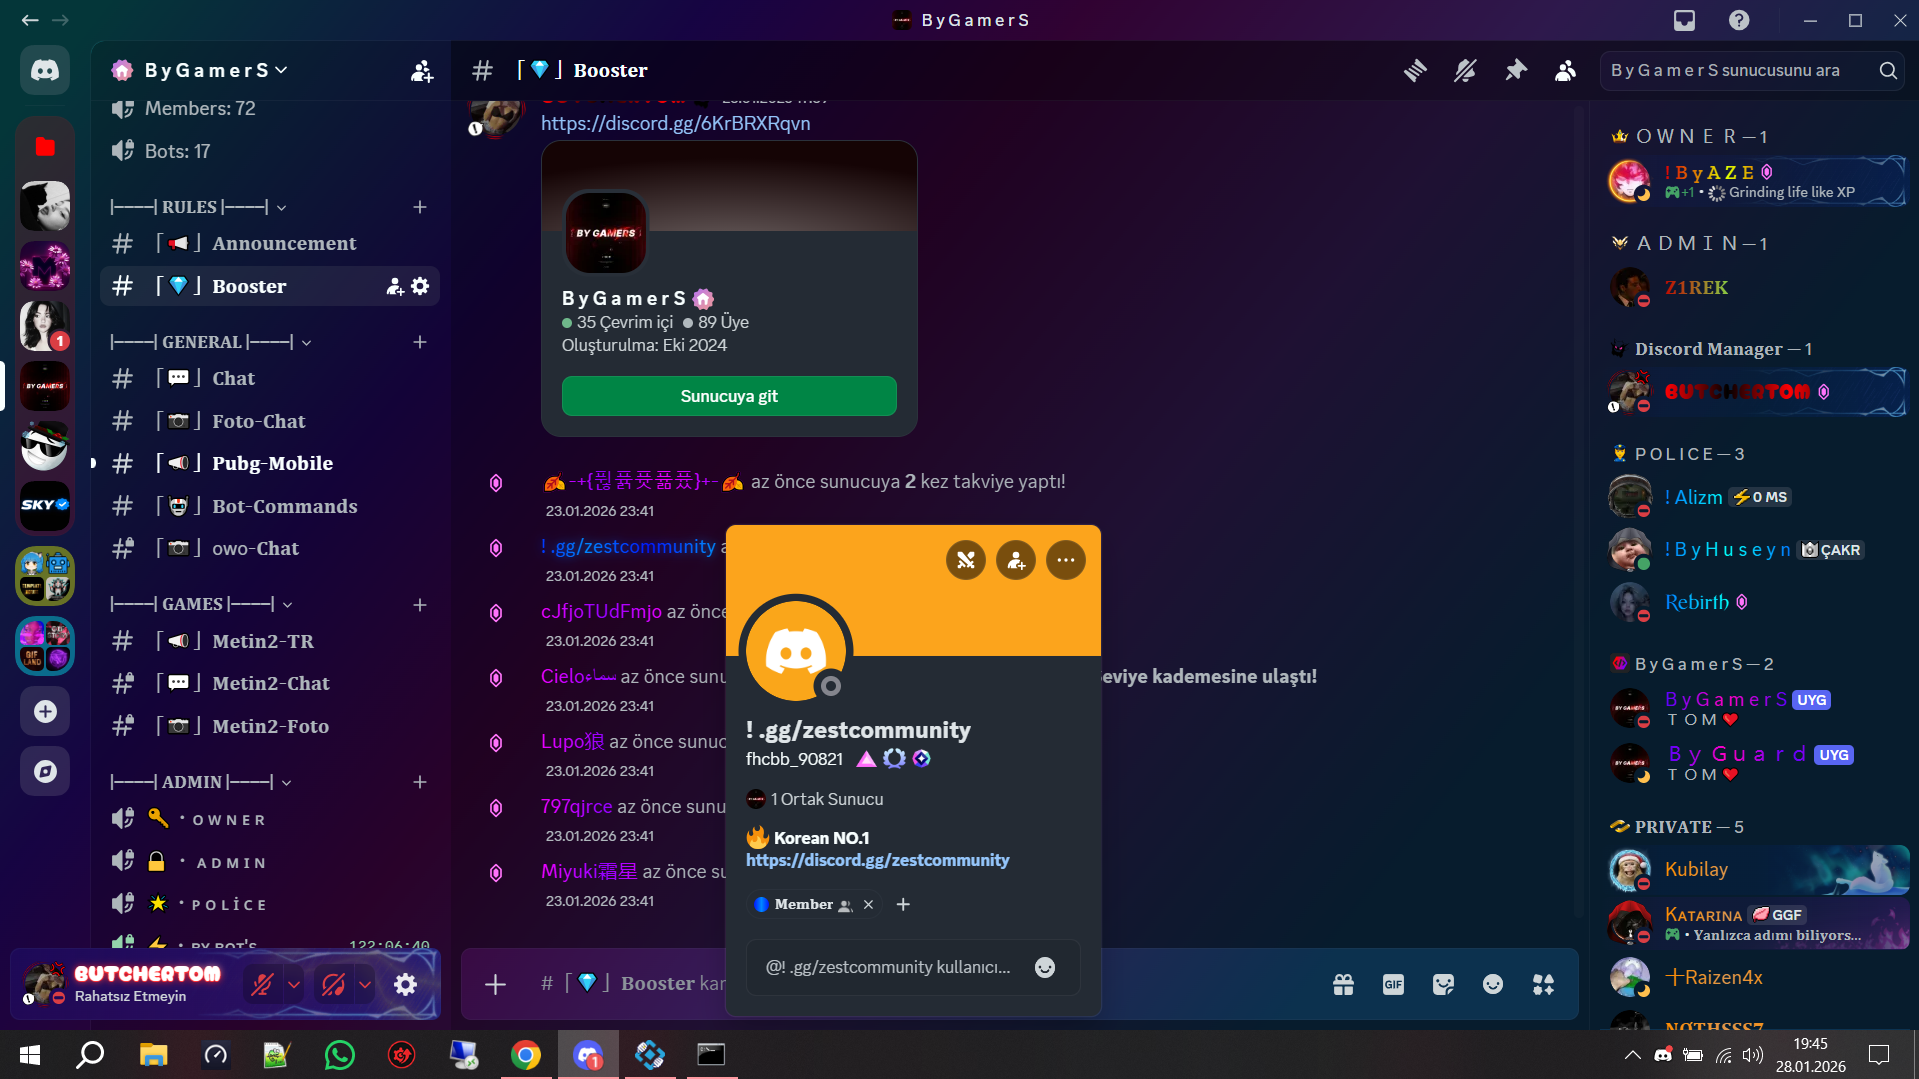Viewport: 1919px width, 1079px height.
Task: Open the Chat channel
Action: 270,378
